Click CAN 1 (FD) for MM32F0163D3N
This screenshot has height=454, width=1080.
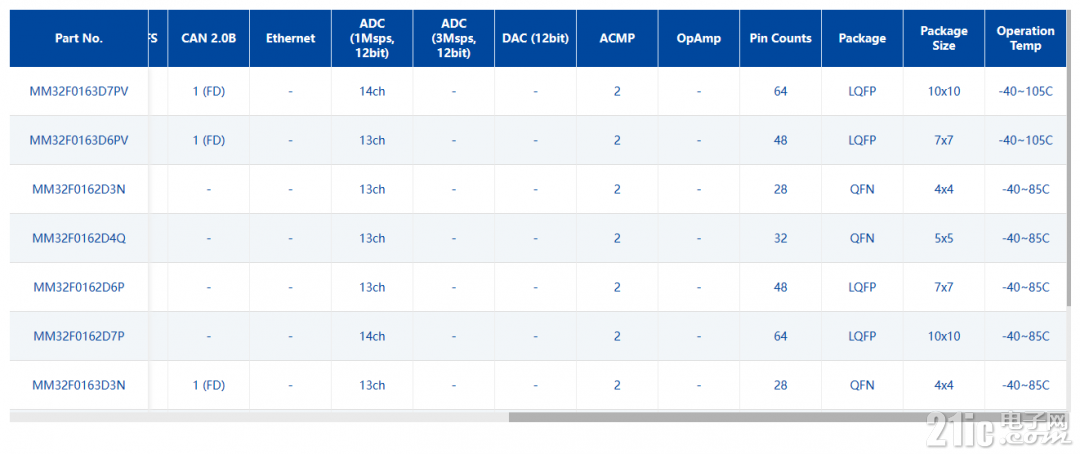[209, 384]
